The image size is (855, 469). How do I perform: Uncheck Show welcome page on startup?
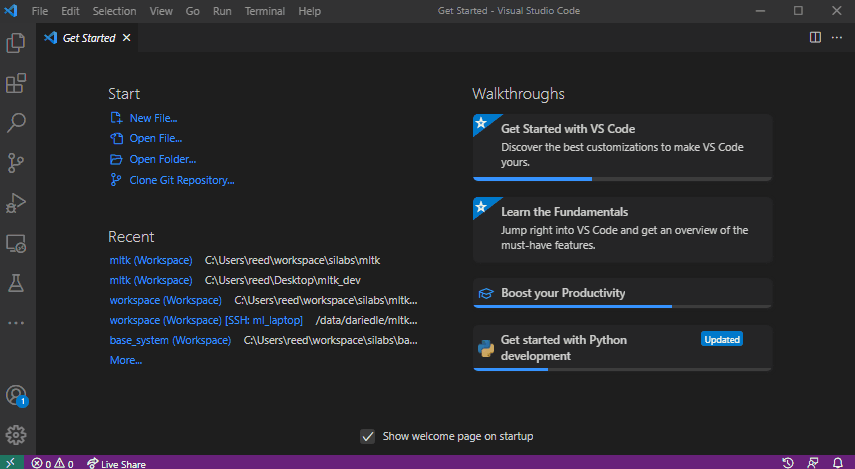point(368,436)
